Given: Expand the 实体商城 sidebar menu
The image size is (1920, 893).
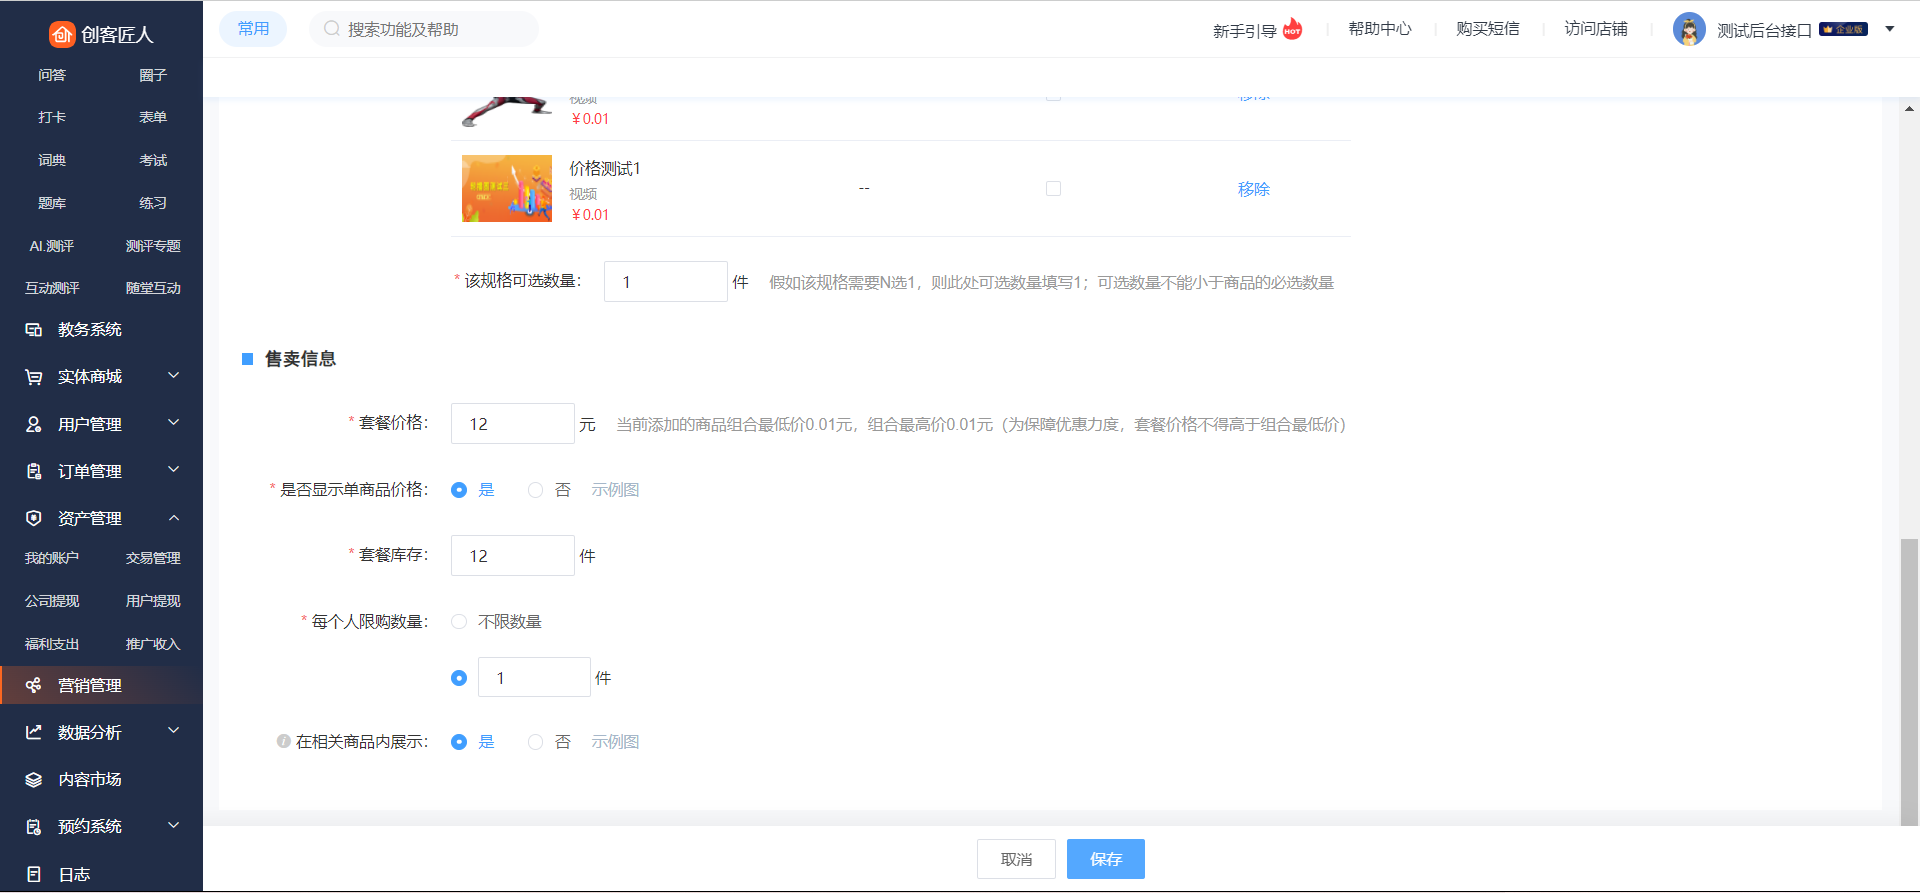Looking at the screenshot, I should click(173, 376).
